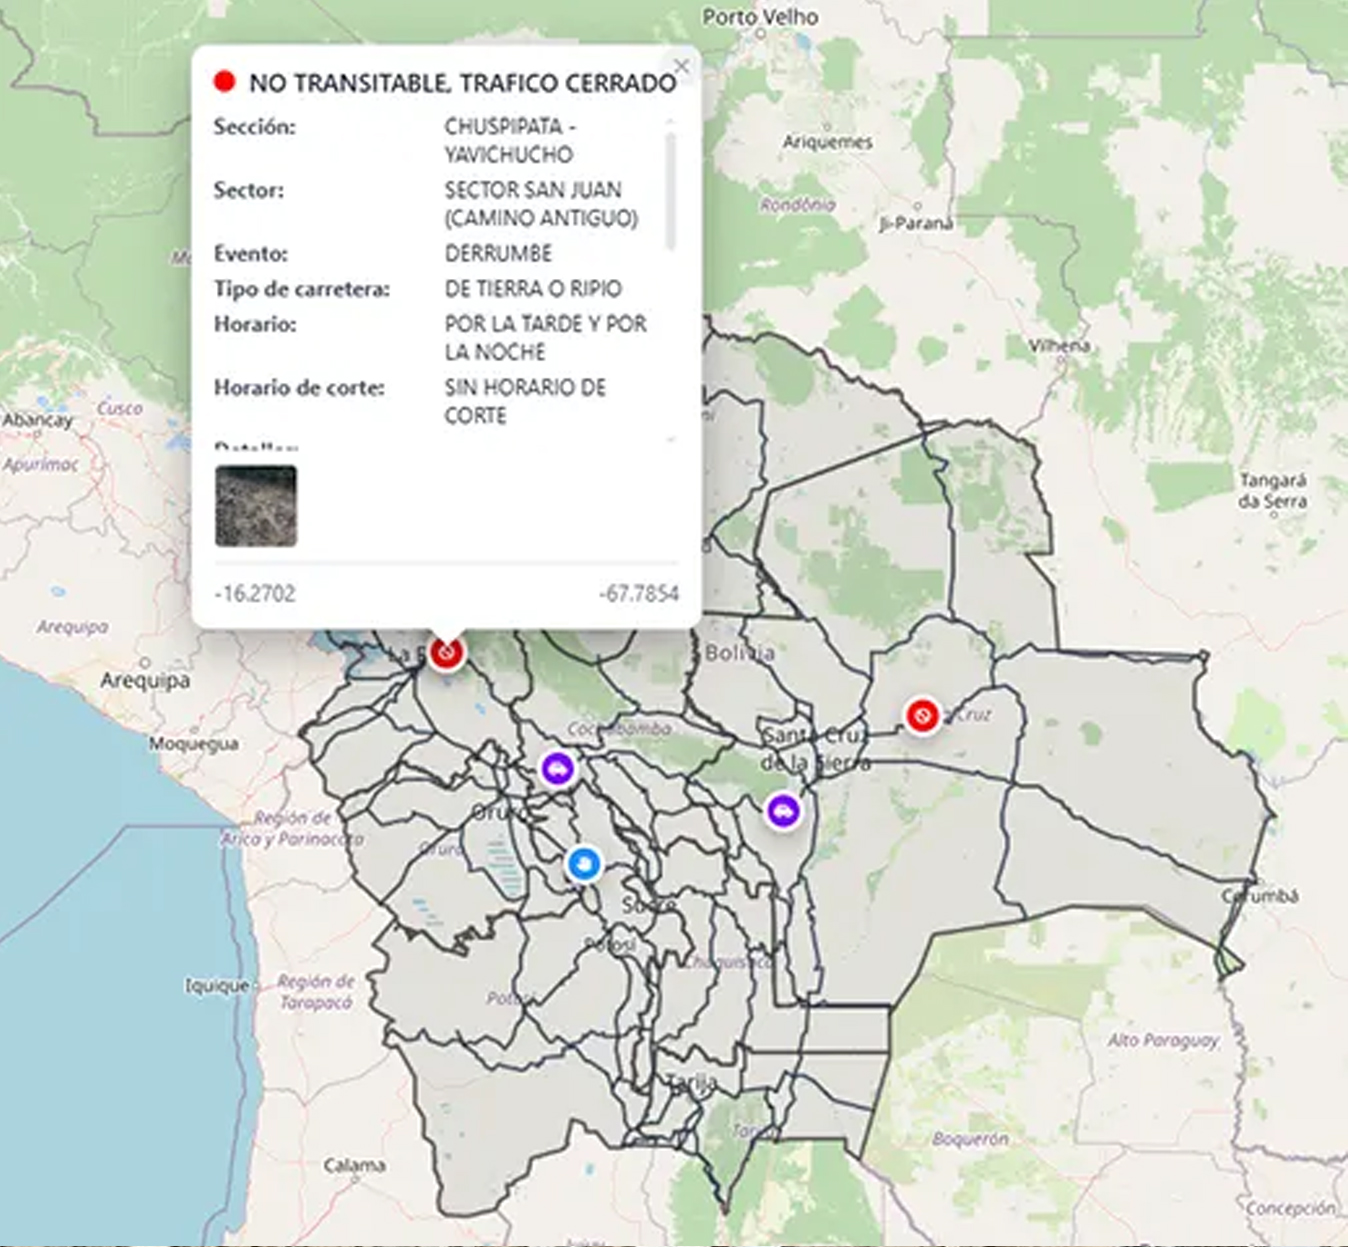
Task: Click the popup details scrollbar
Action: (670, 190)
